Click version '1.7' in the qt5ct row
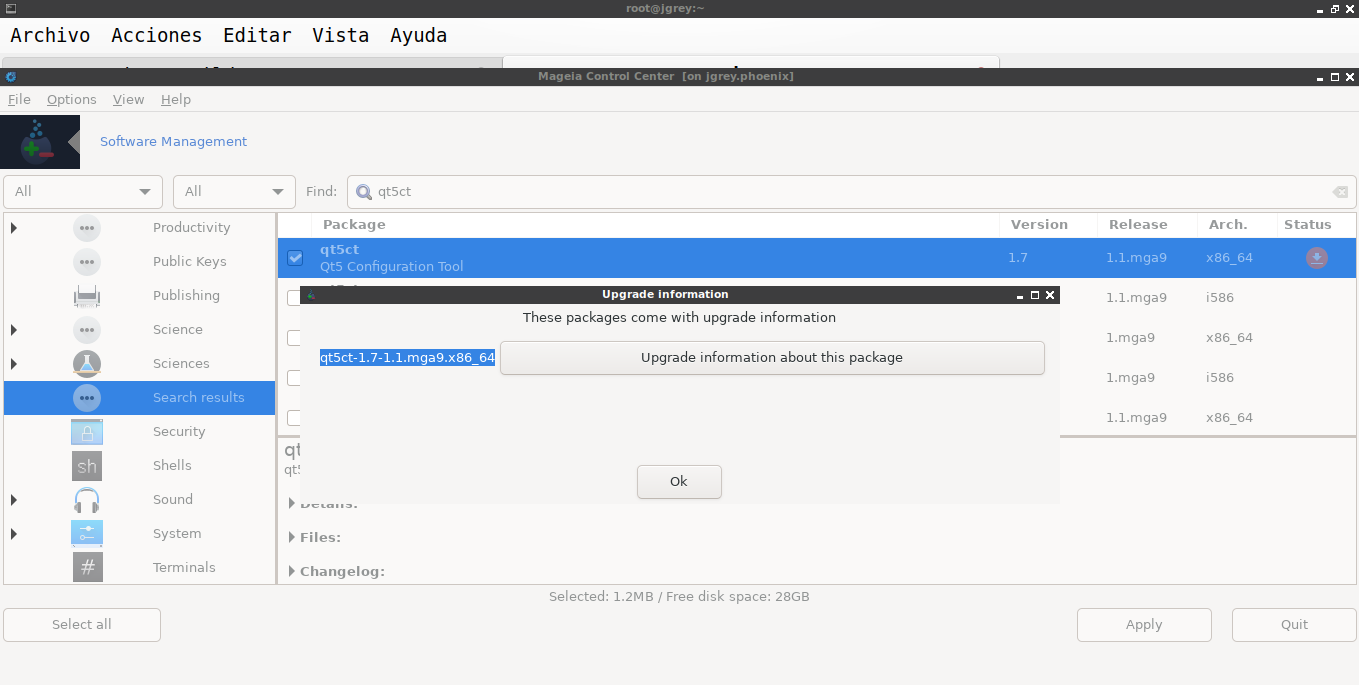The image size is (1359, 685). pyautogui.click(x=1018, y=258)
